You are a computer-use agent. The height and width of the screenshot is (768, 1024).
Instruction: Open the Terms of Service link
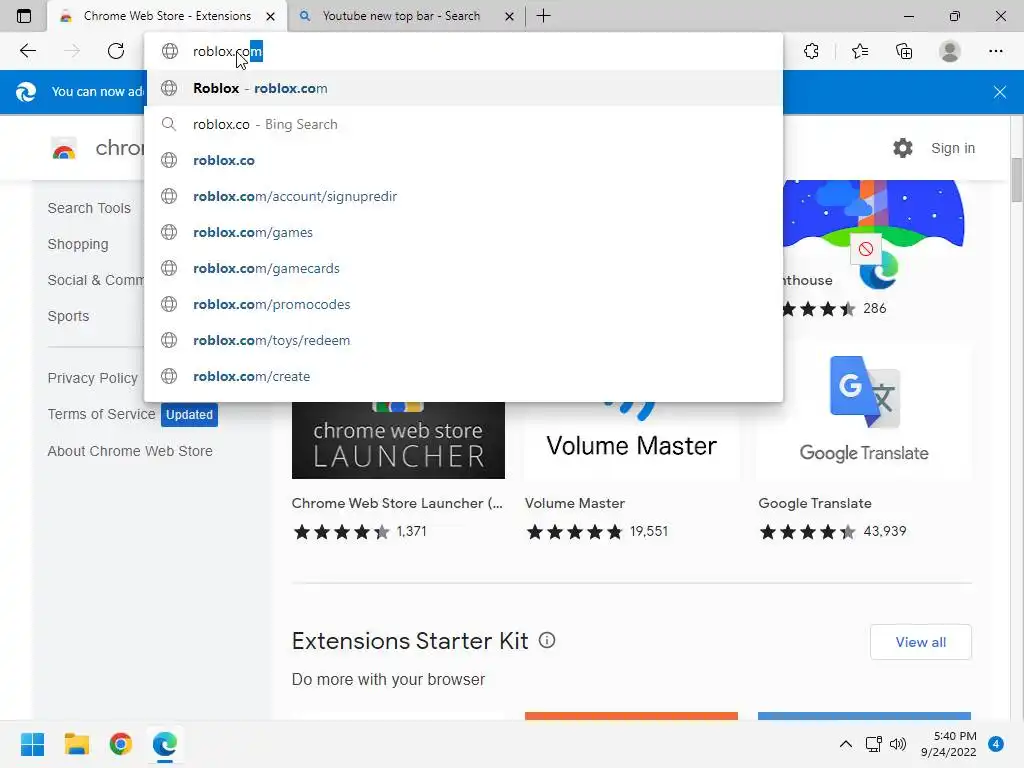pyautogui.click(x=101, y=414)
